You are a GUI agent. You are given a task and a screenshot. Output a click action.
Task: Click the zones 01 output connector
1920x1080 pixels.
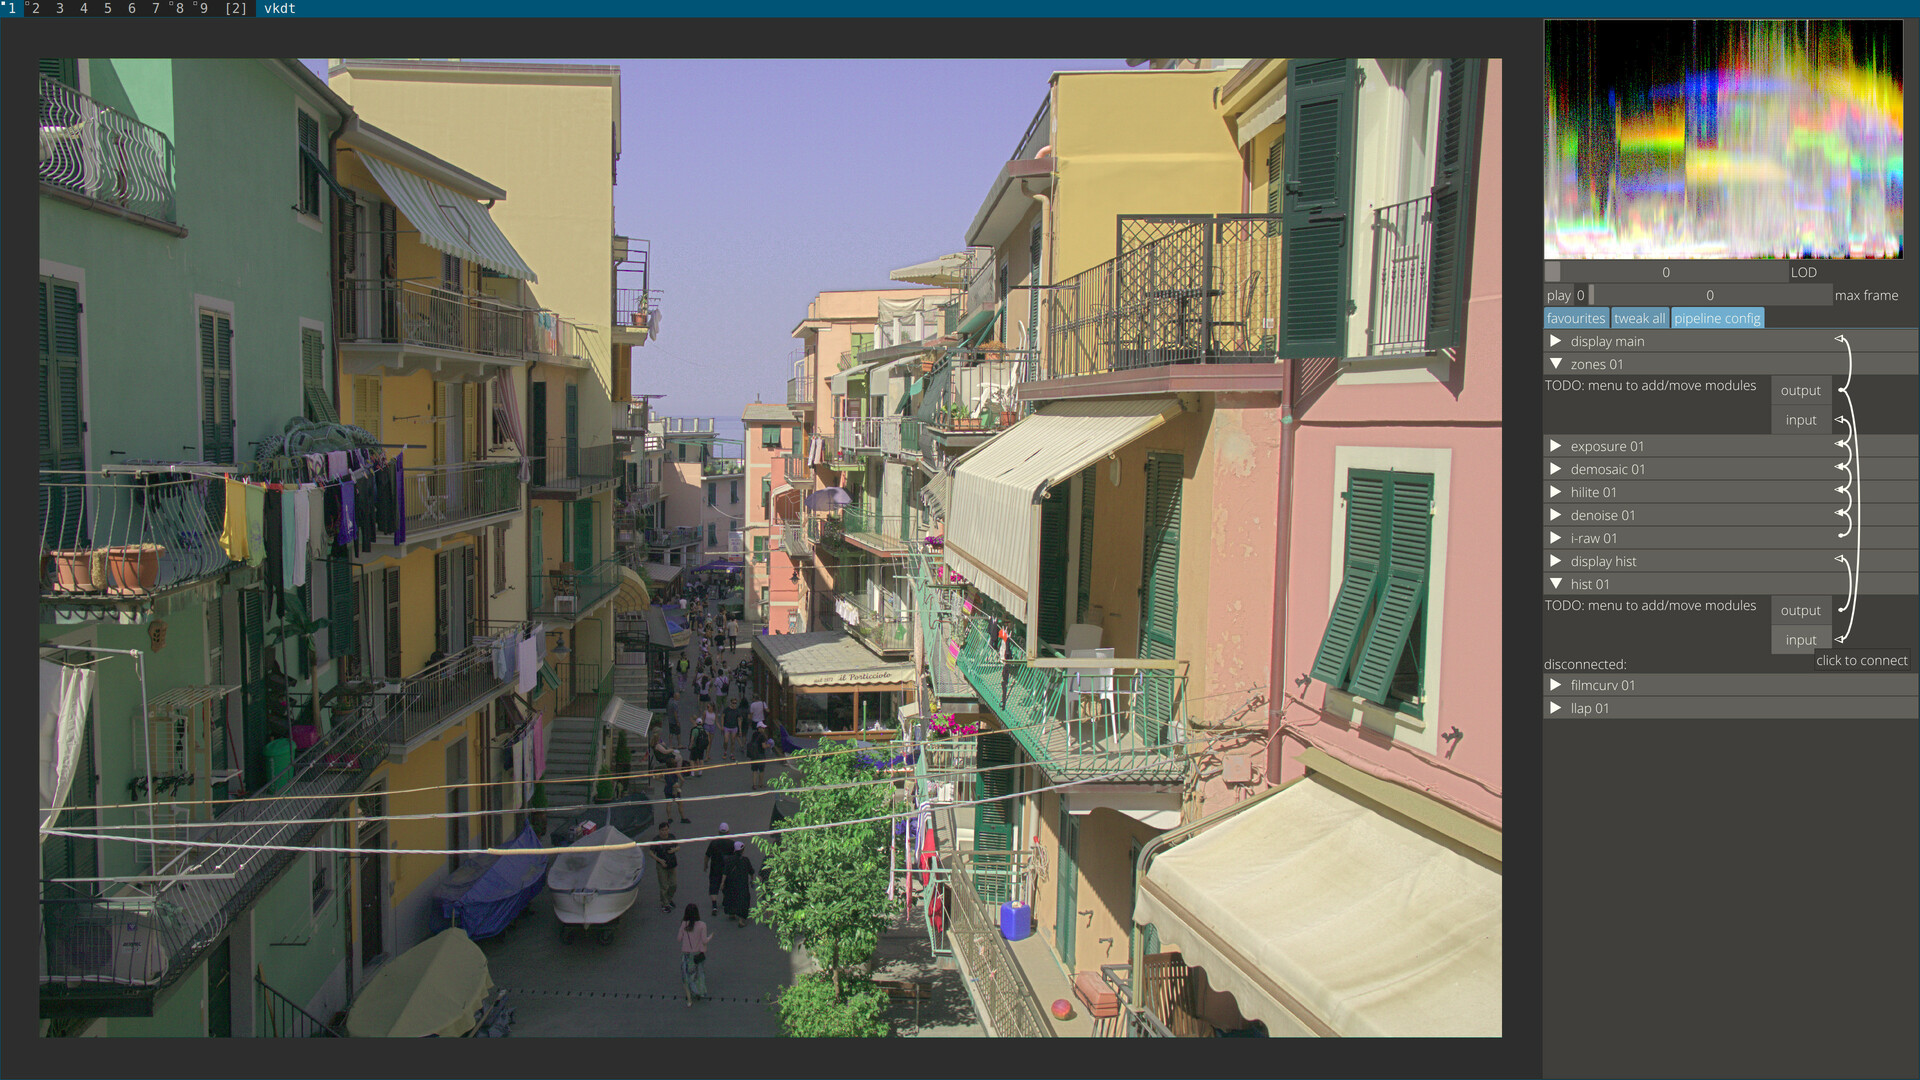1800,391
